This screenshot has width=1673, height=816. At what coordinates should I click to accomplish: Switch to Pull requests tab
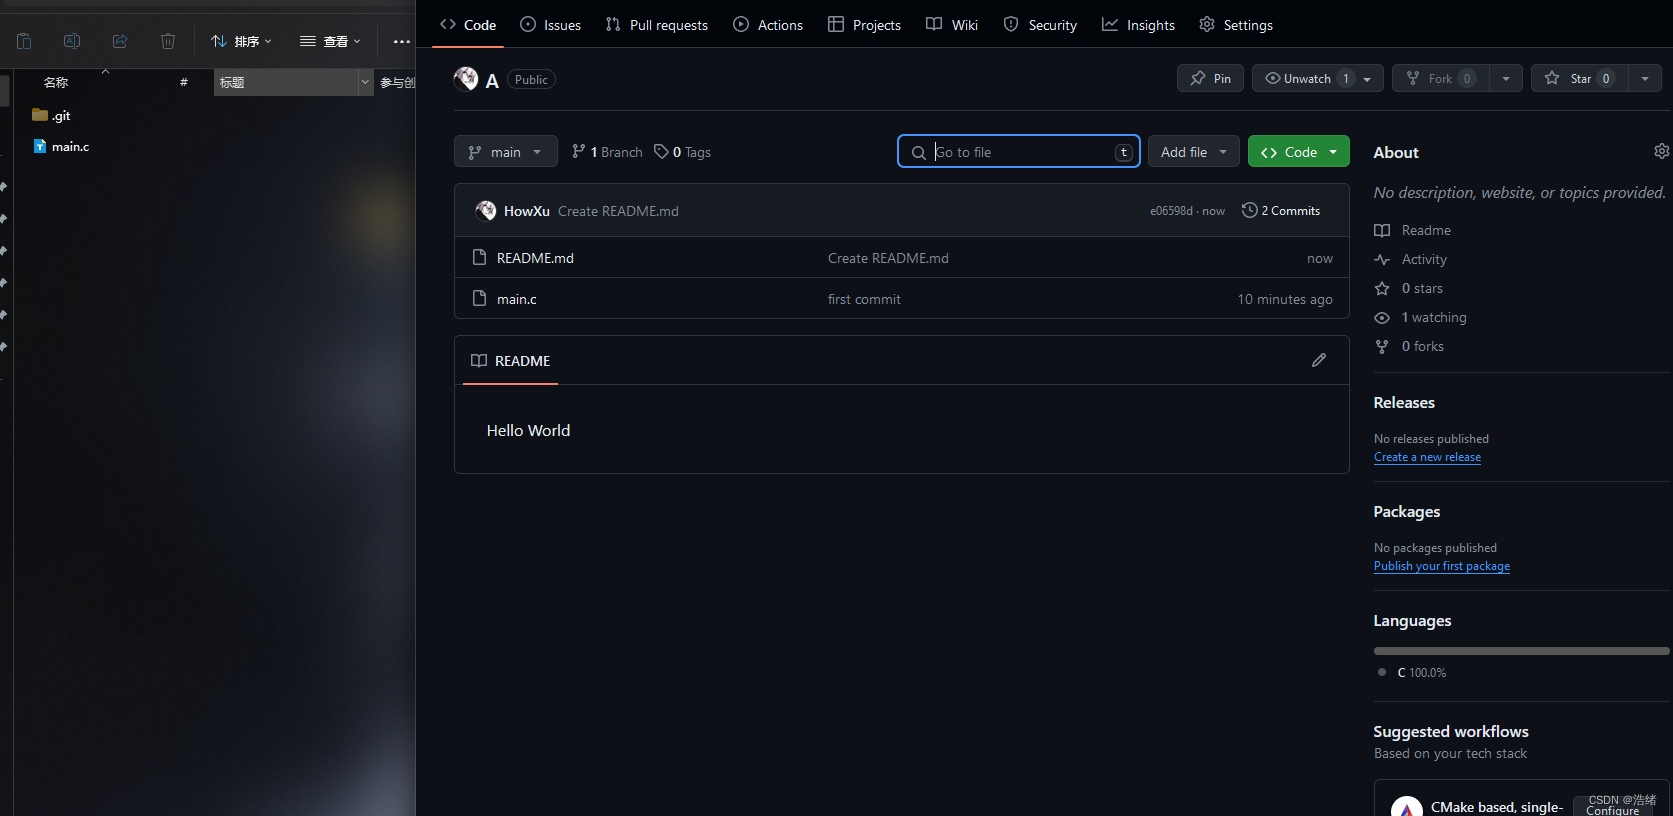(657, 25)
